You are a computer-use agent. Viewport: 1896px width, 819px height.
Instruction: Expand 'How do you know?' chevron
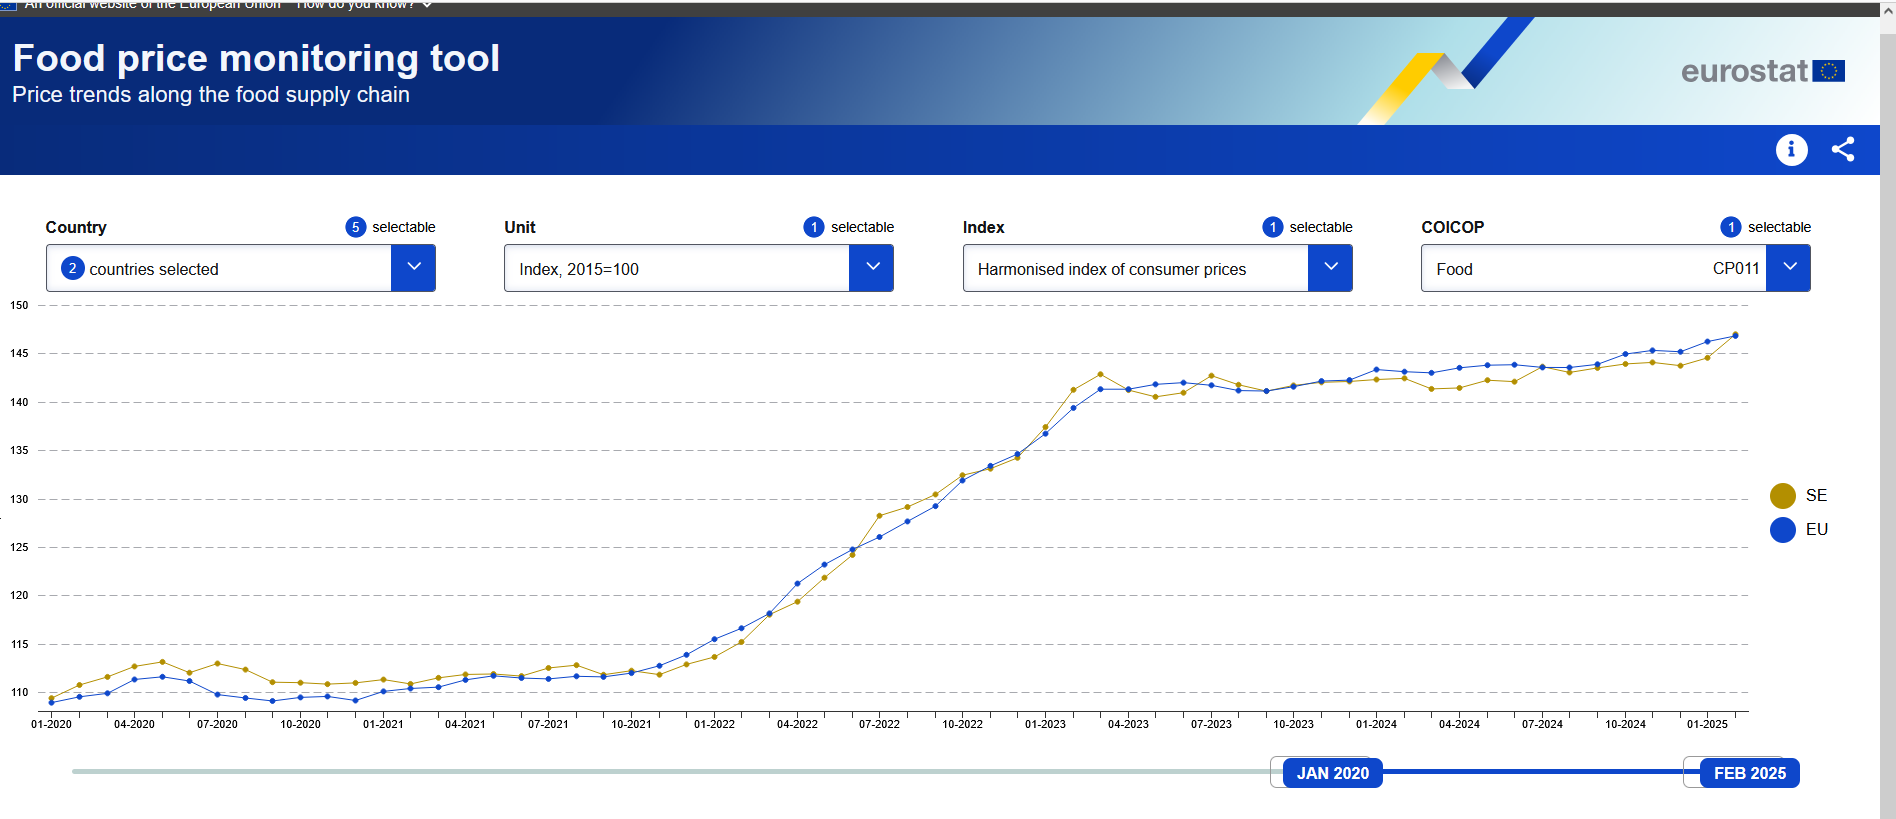tap(427, 5)
